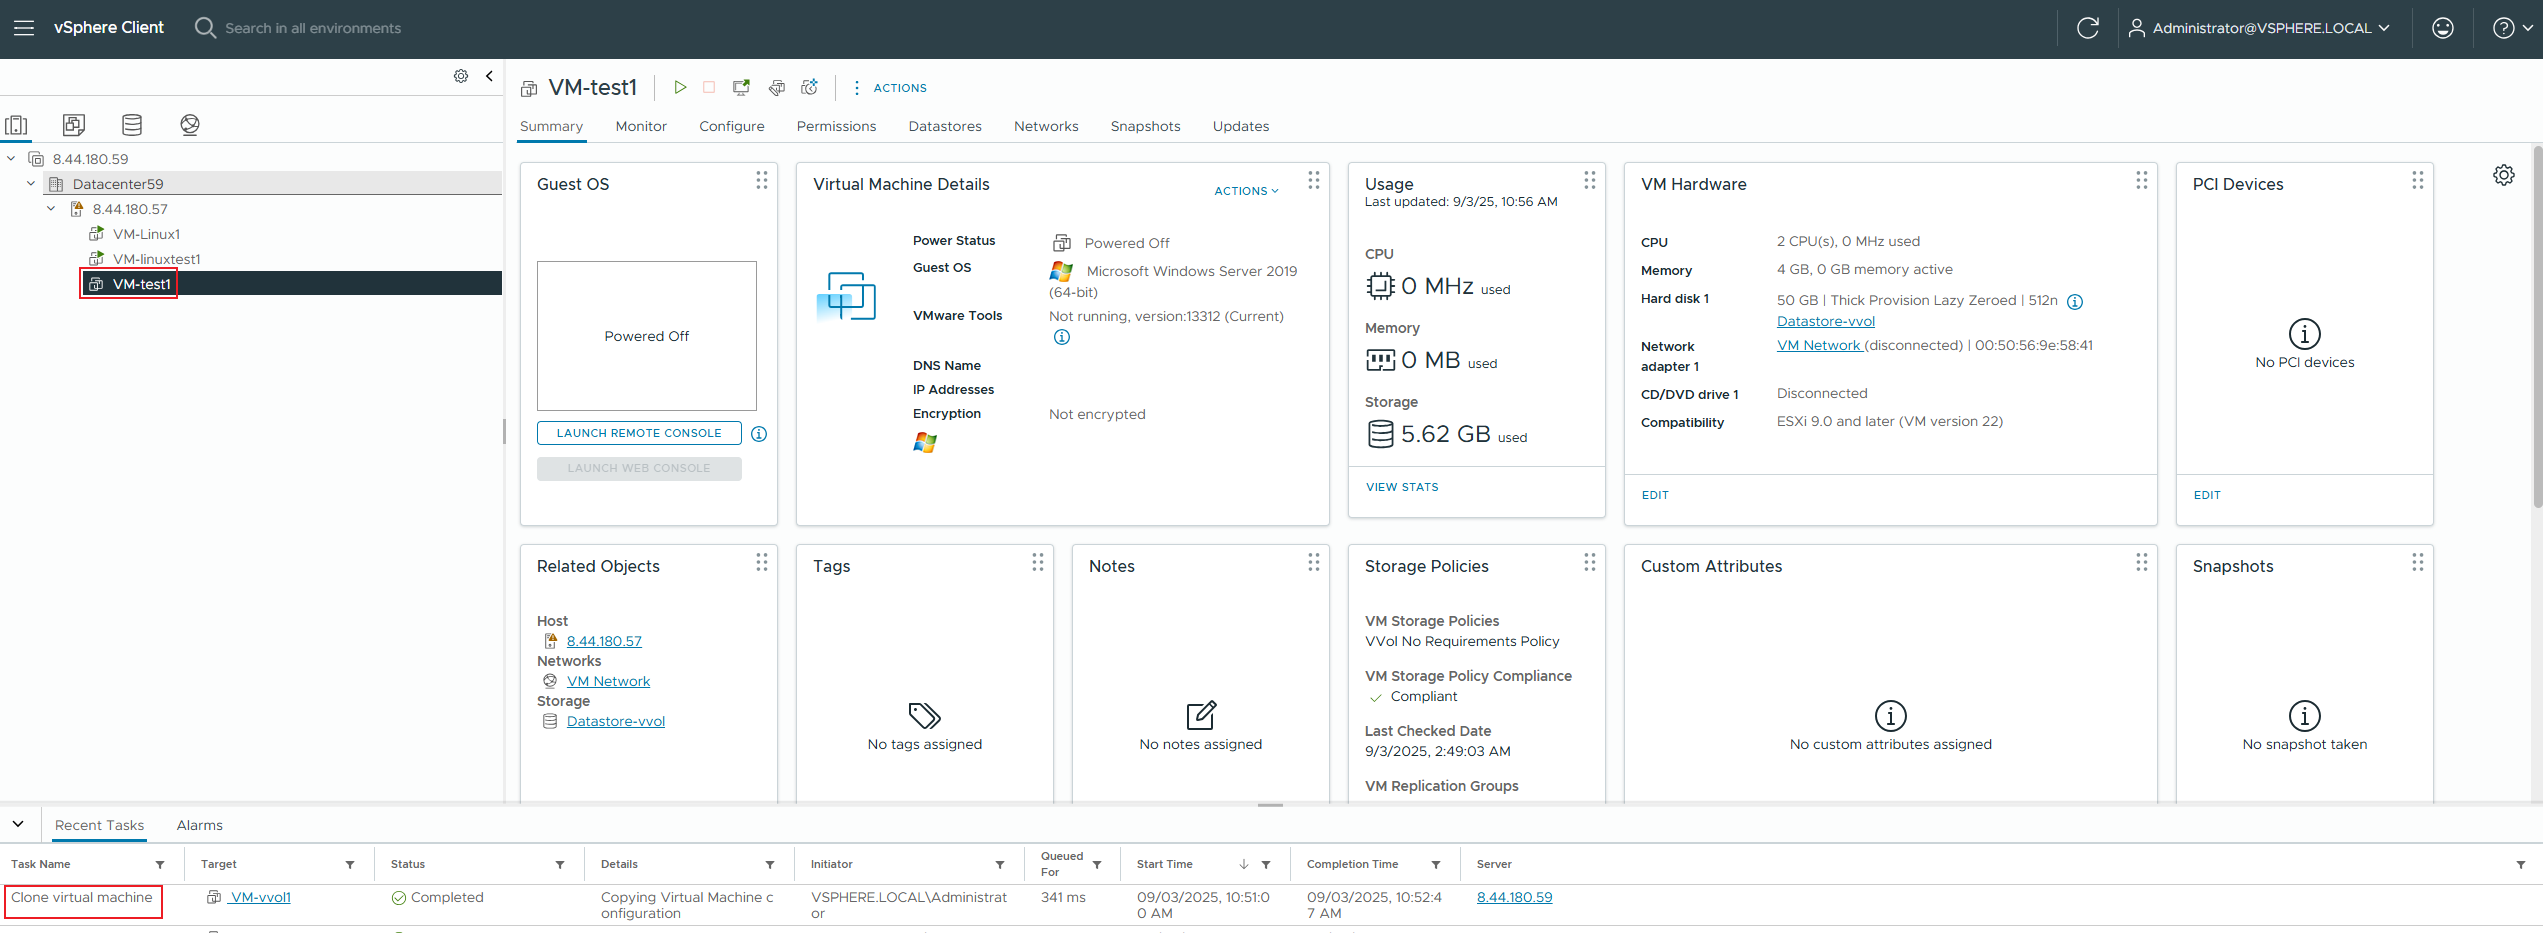Open the Permissions tab
Viewport: 2543px width, 933px height.
click(836, 126)
